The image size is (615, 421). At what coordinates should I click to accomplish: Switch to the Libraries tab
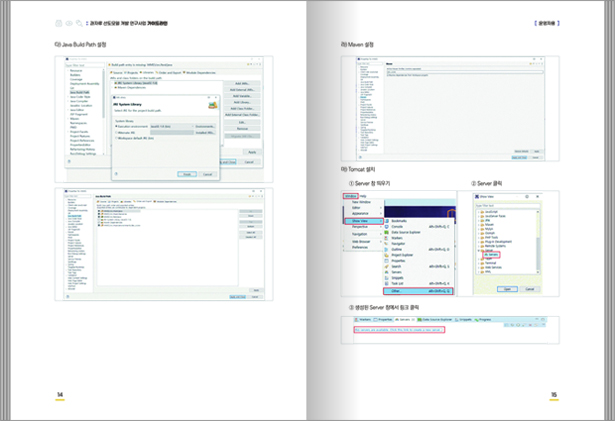(147, 73)
